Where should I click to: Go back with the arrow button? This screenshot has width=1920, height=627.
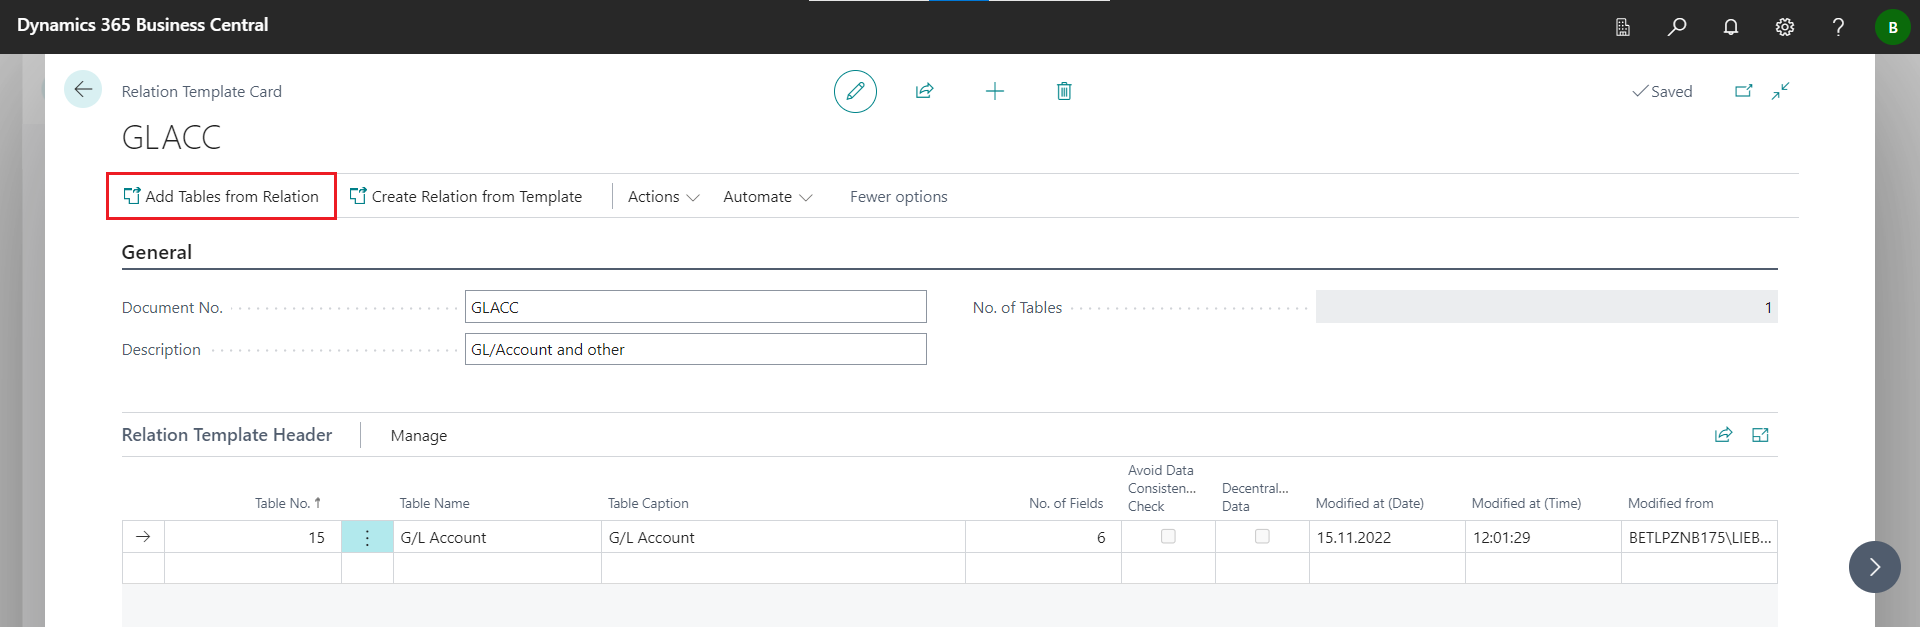coord(83,89)
